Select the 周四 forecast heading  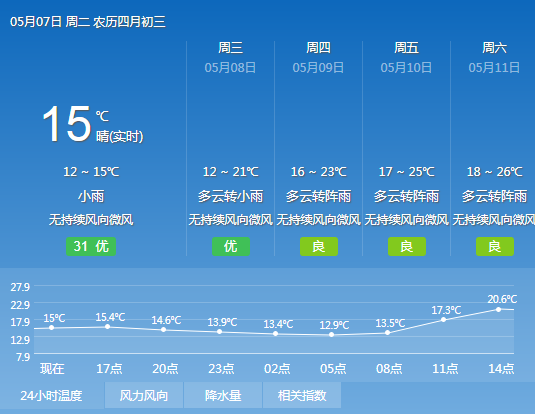[319, 47]
